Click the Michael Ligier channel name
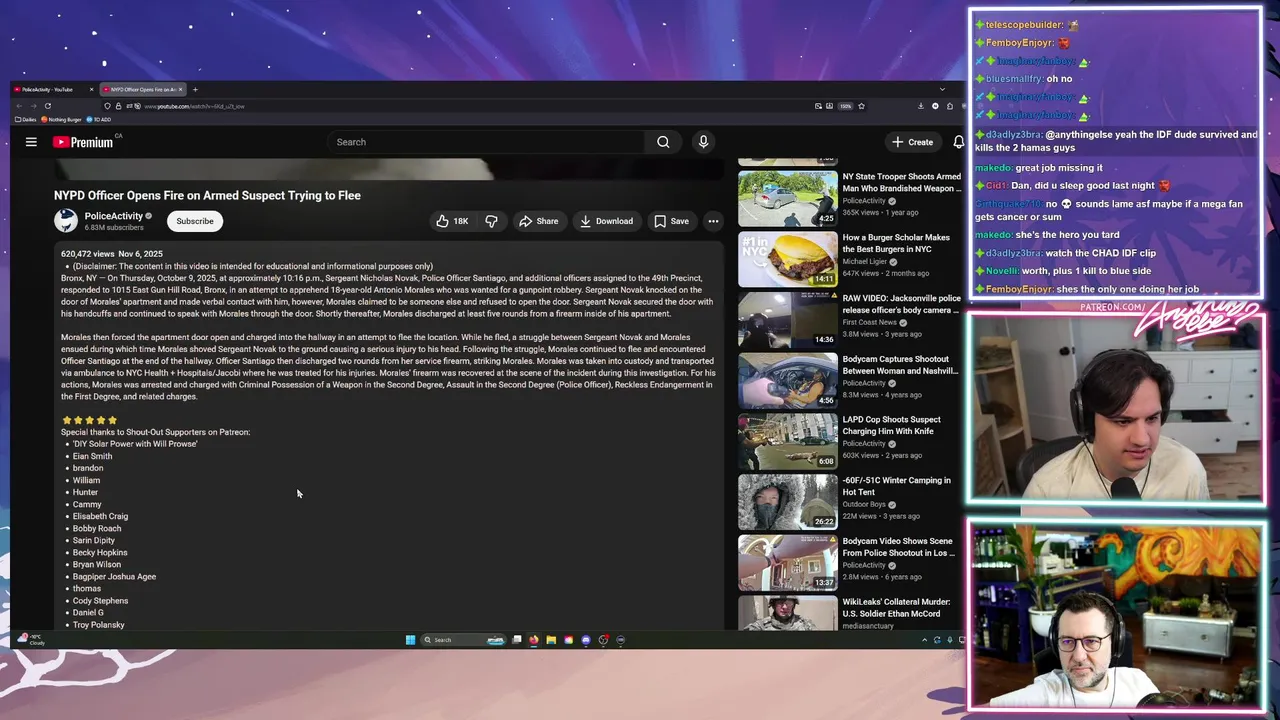 pos(866,261)
